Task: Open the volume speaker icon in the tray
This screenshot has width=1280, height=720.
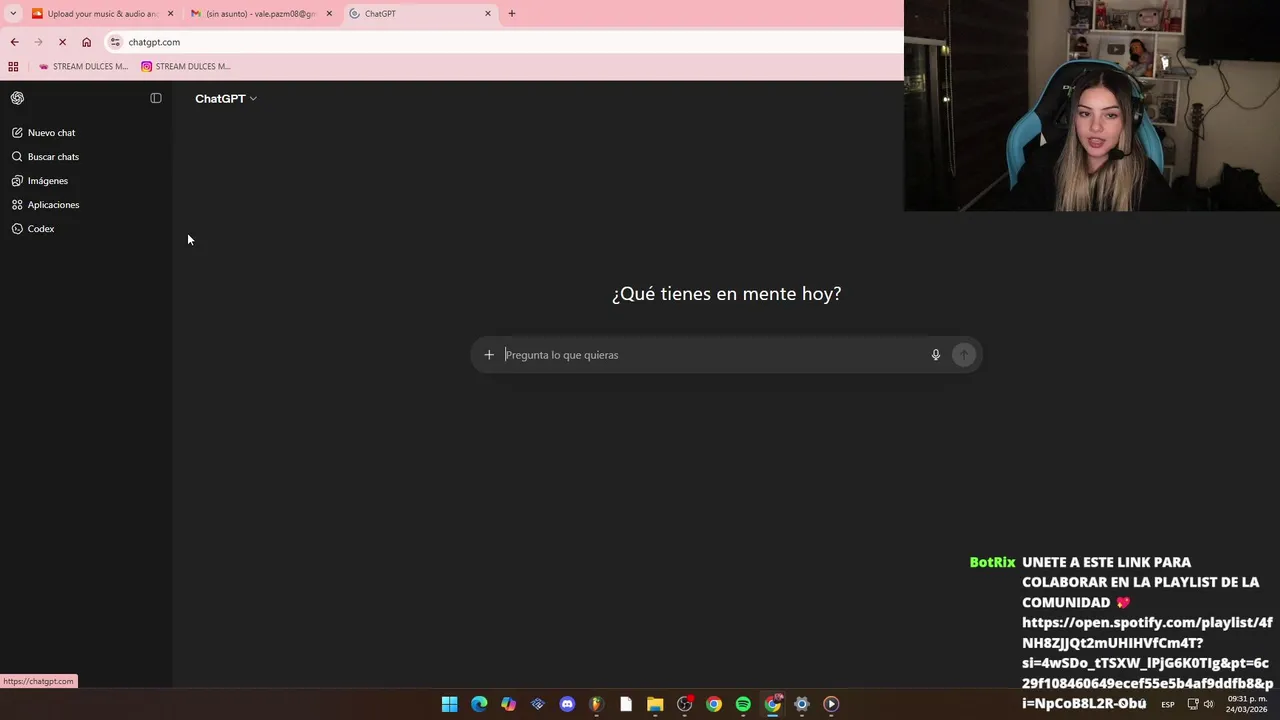Action: [1208, 704]
